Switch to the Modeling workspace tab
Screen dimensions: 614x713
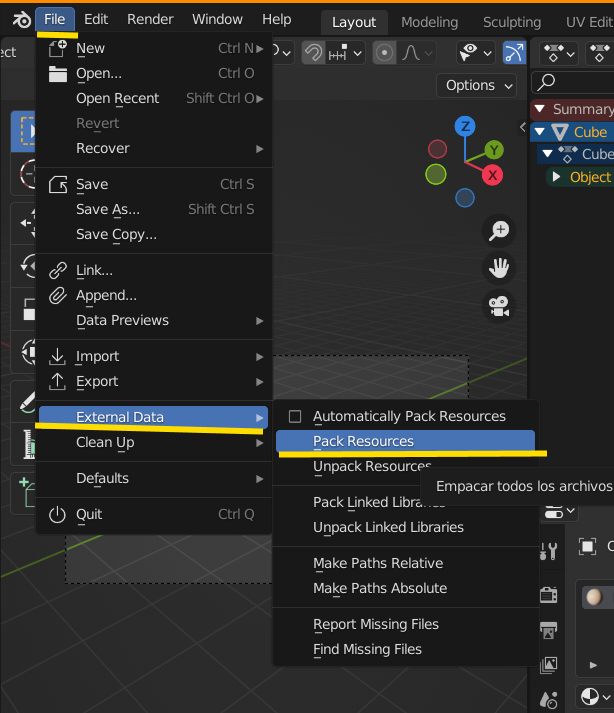coord(429,22)
